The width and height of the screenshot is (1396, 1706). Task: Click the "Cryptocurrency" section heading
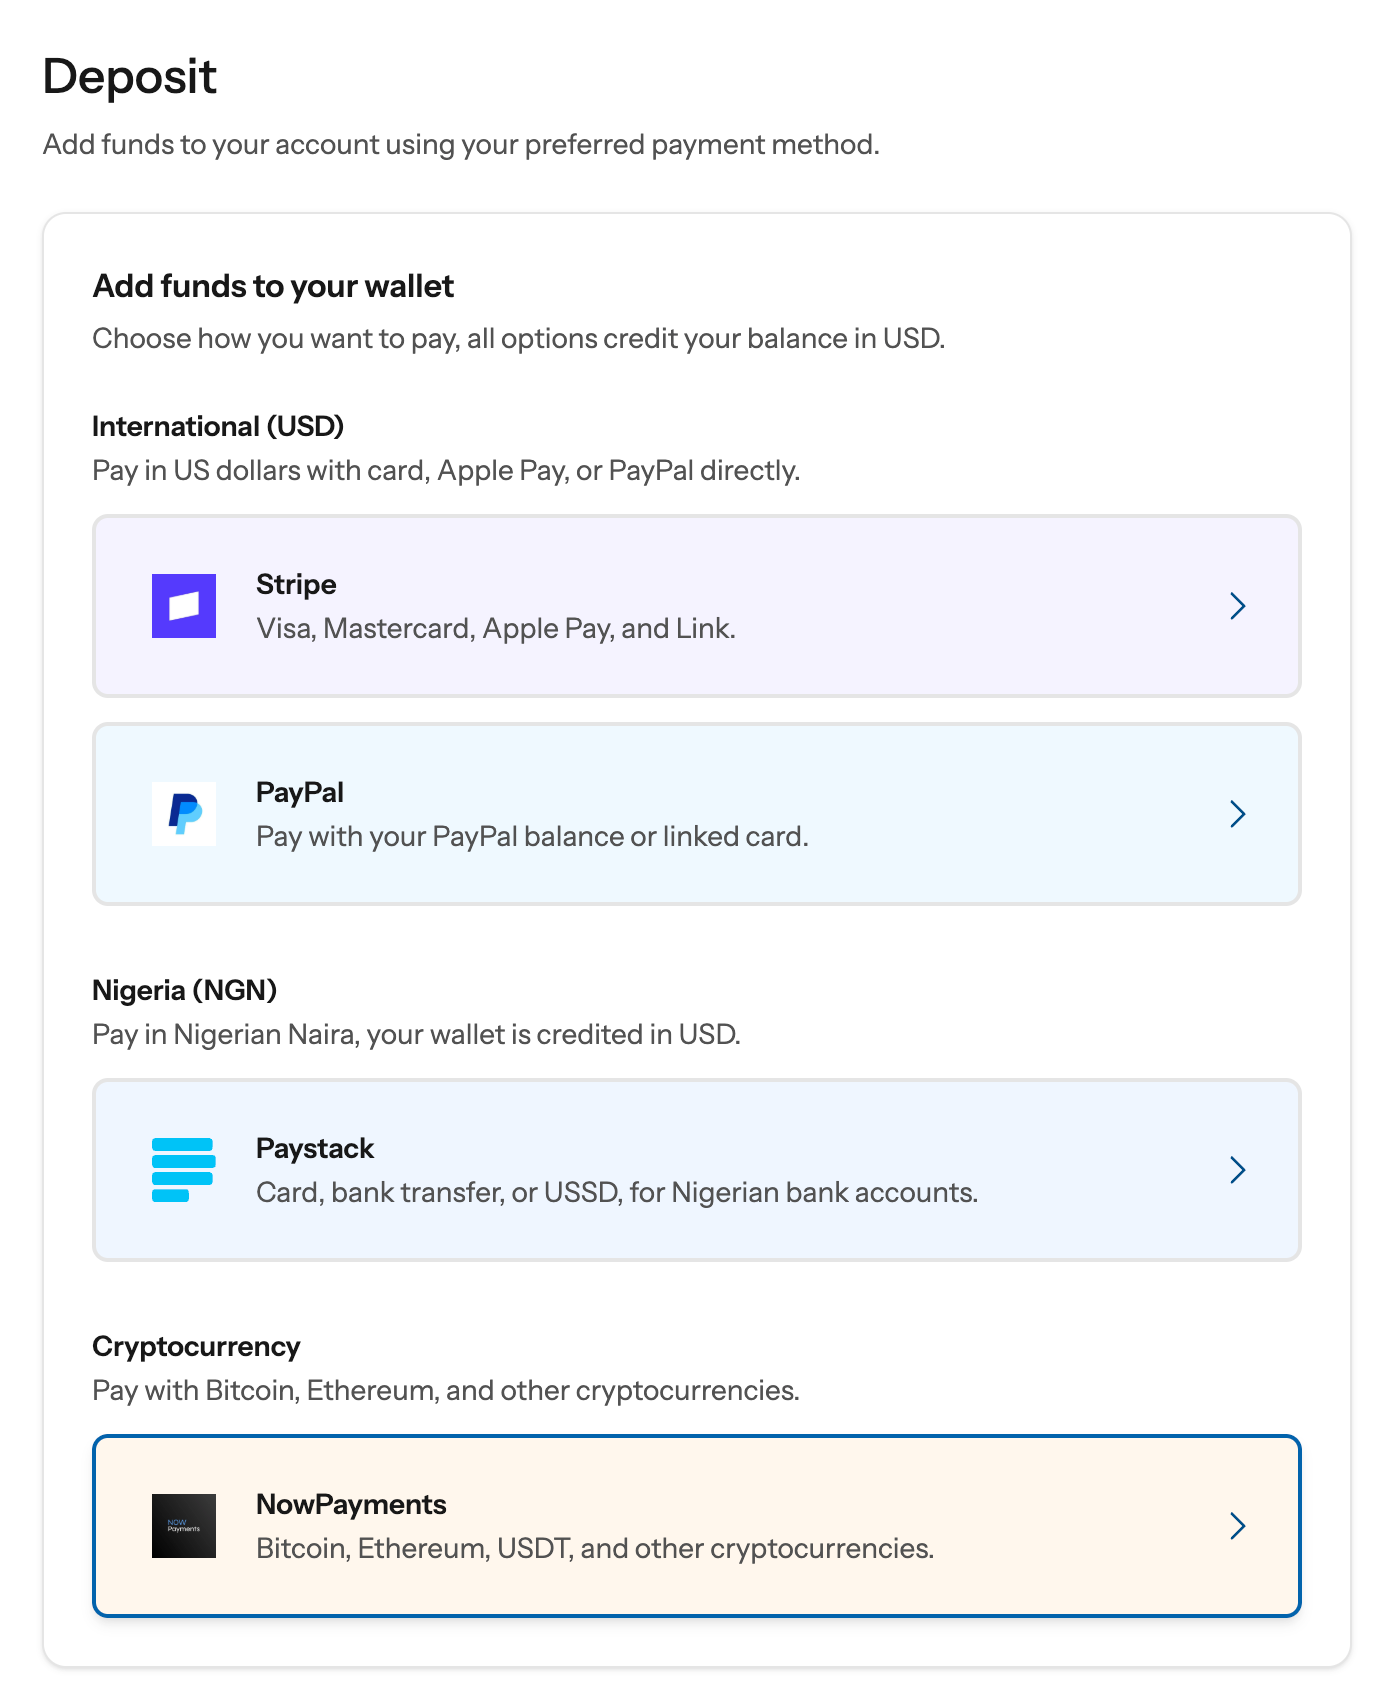196,1346
